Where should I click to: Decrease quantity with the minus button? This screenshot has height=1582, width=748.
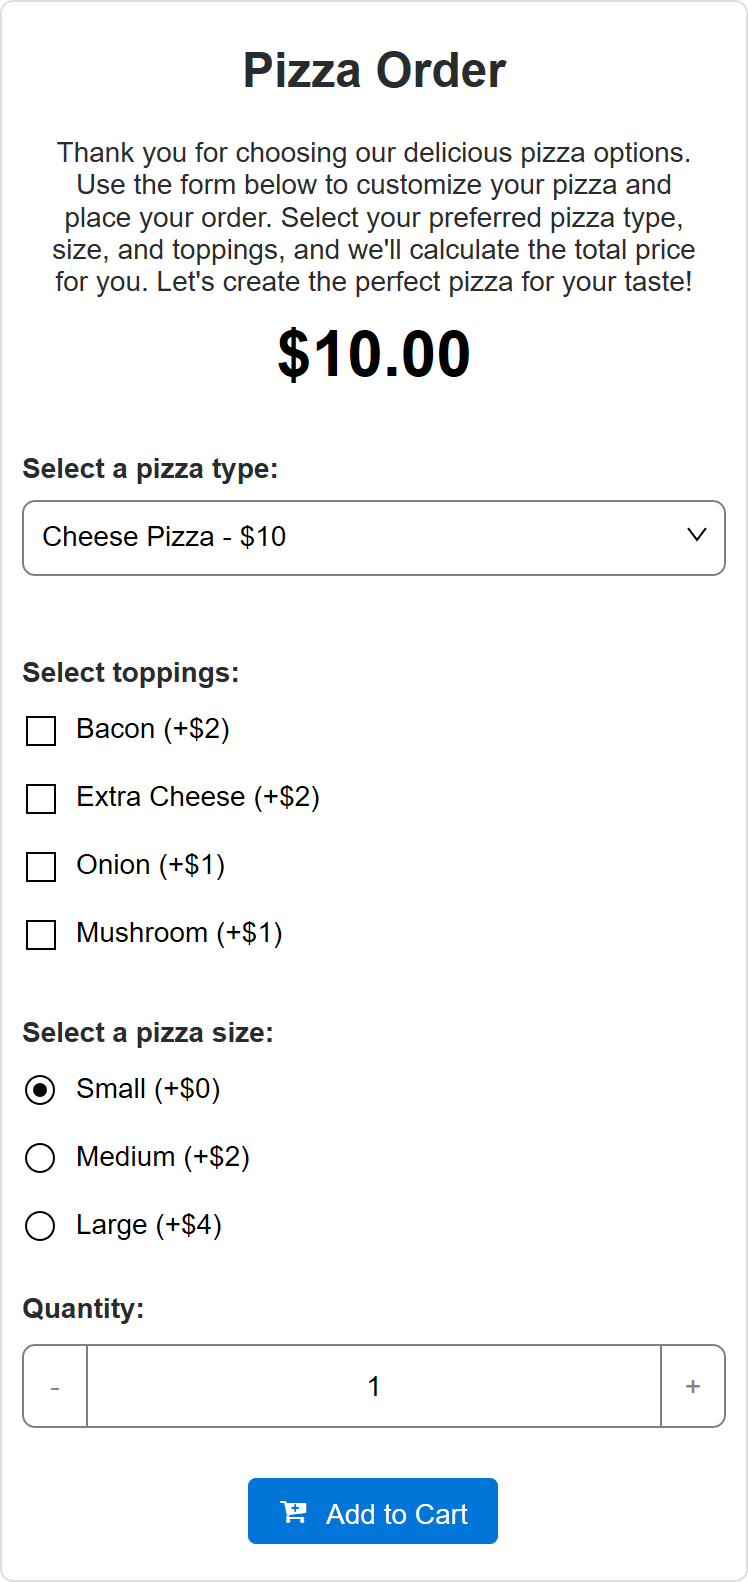click(55, 1387)
